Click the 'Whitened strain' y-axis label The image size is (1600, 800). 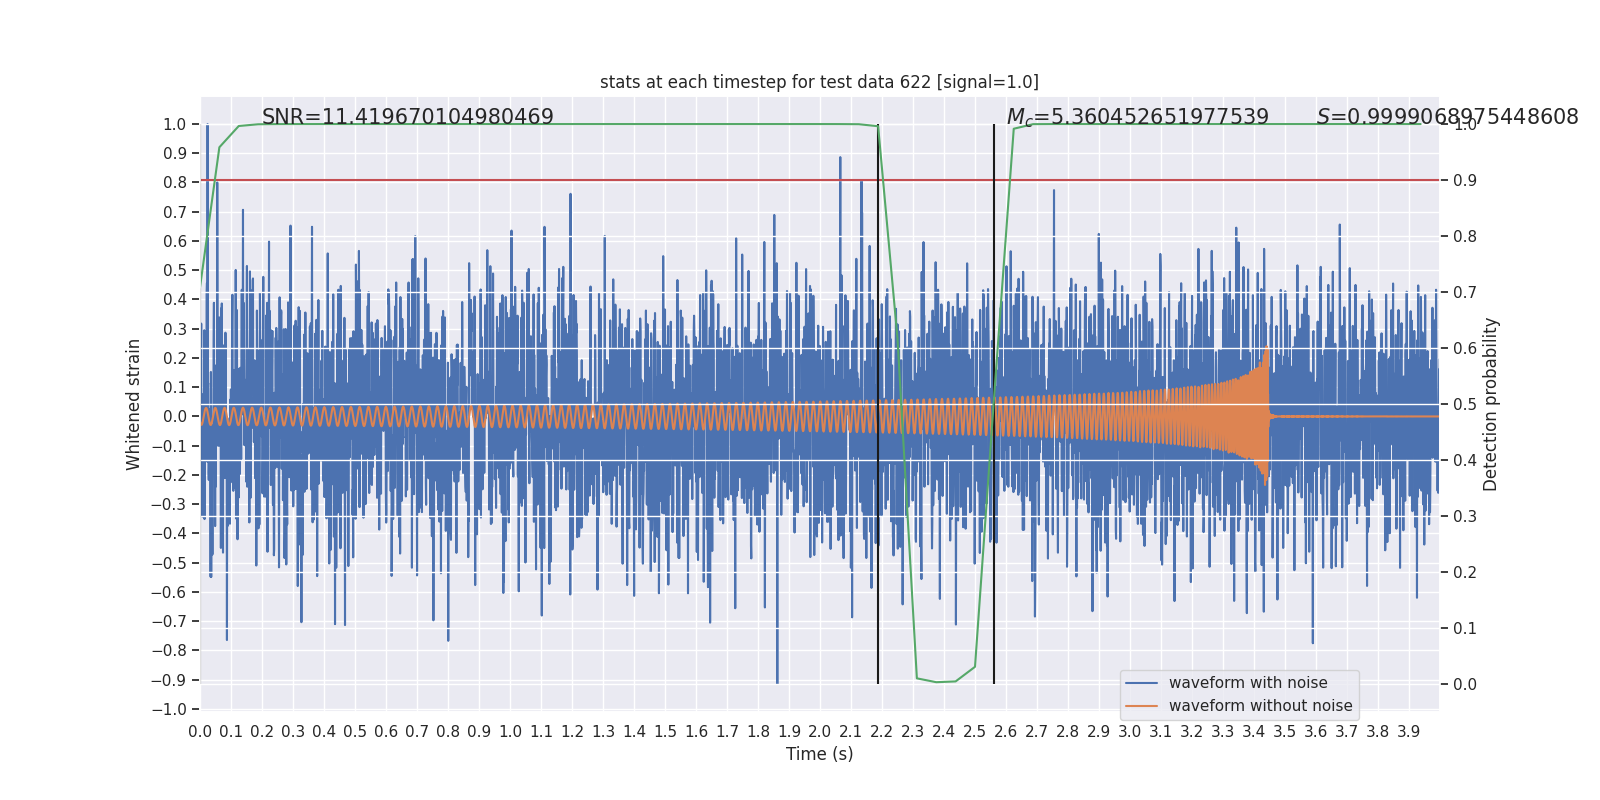pyautogui.click(x=134, y=404)
